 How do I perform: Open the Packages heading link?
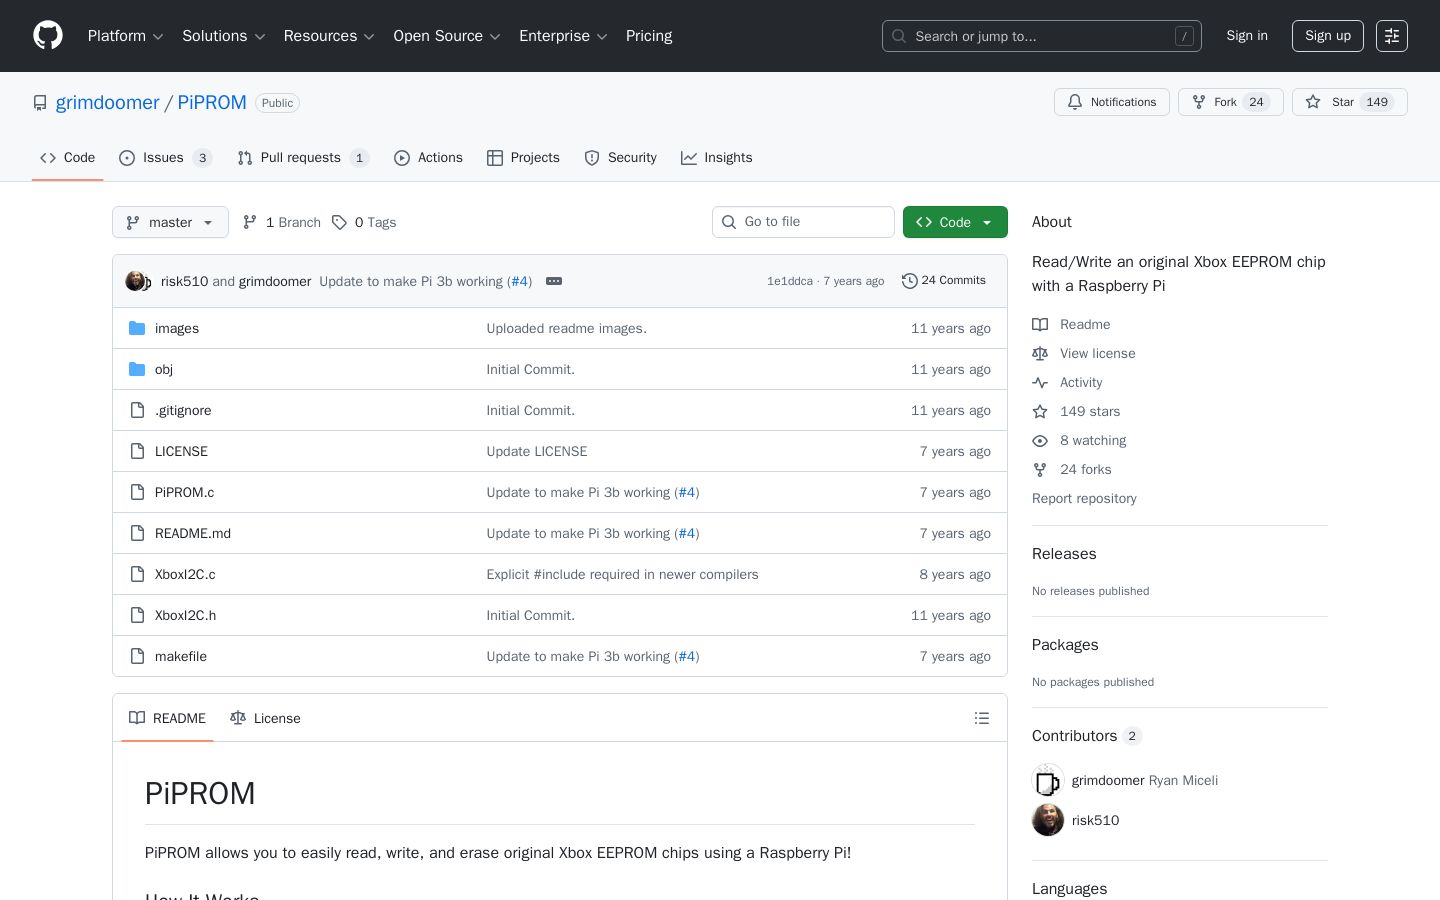click(1065, 645)
